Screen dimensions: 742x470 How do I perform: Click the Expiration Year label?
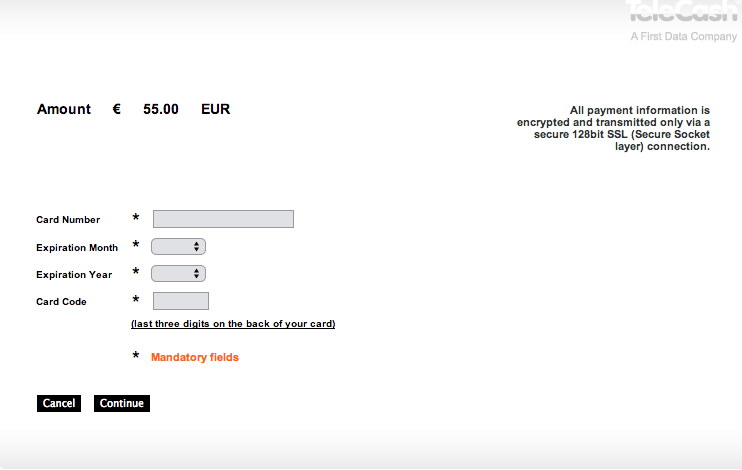click(74, 274)
